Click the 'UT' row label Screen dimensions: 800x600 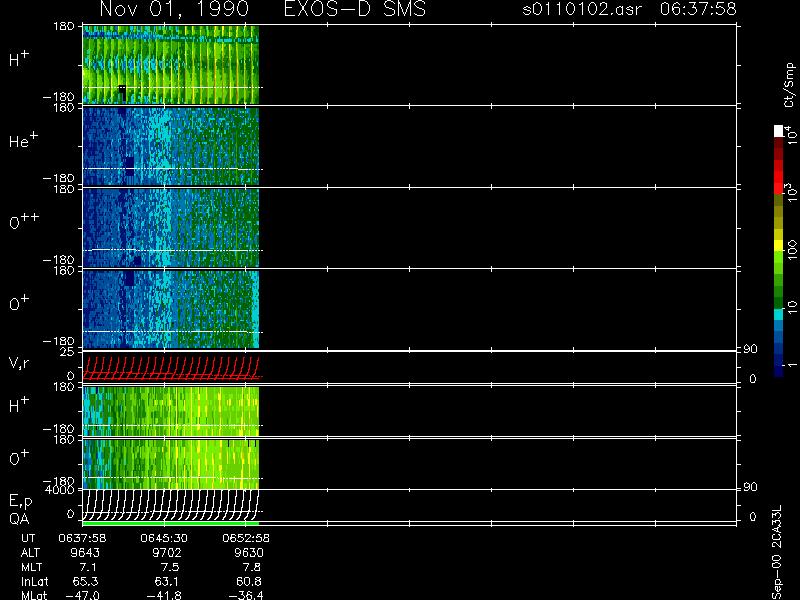coord(28,538)
